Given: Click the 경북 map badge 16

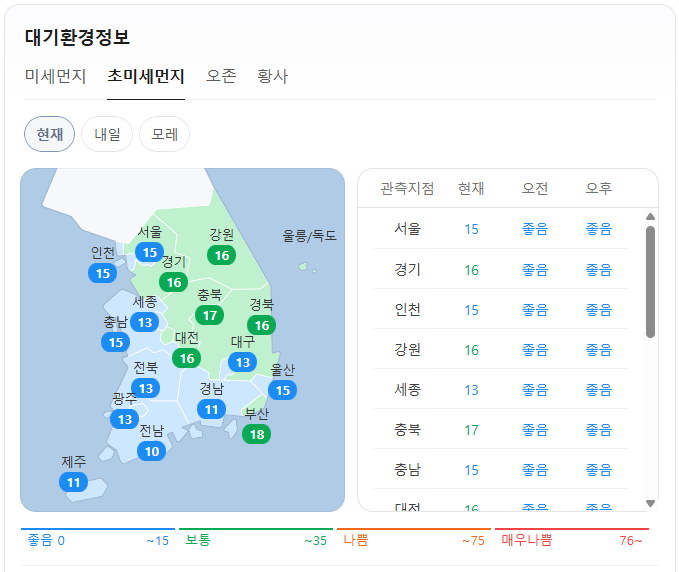Looking at the screenshot, I should [x=262, y=325].
